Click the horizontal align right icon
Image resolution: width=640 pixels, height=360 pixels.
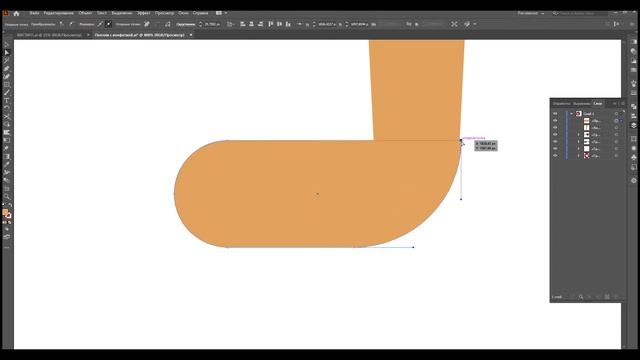point(260,24)
